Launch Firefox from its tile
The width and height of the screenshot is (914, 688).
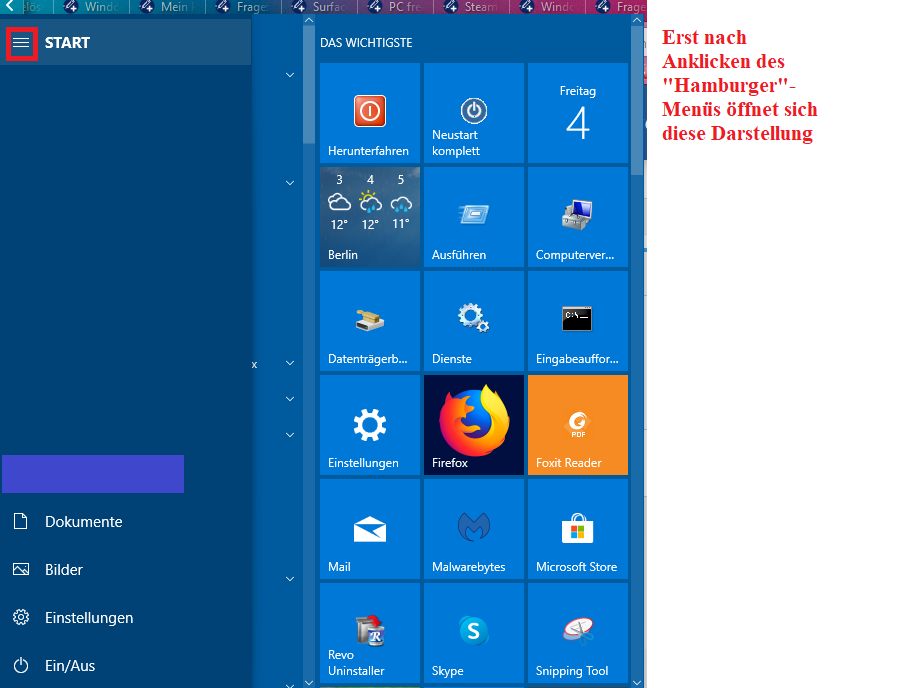473,425
